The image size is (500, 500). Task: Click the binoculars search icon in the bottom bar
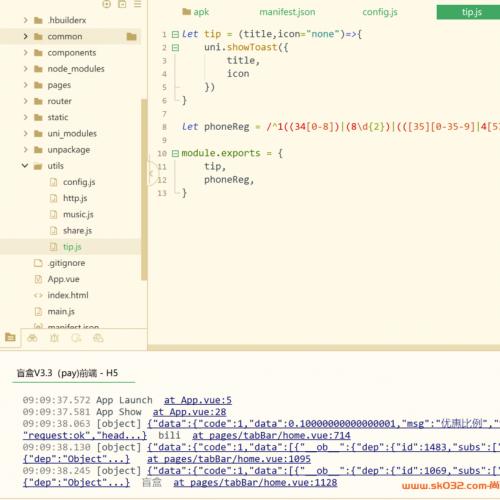tap(32, 338)
